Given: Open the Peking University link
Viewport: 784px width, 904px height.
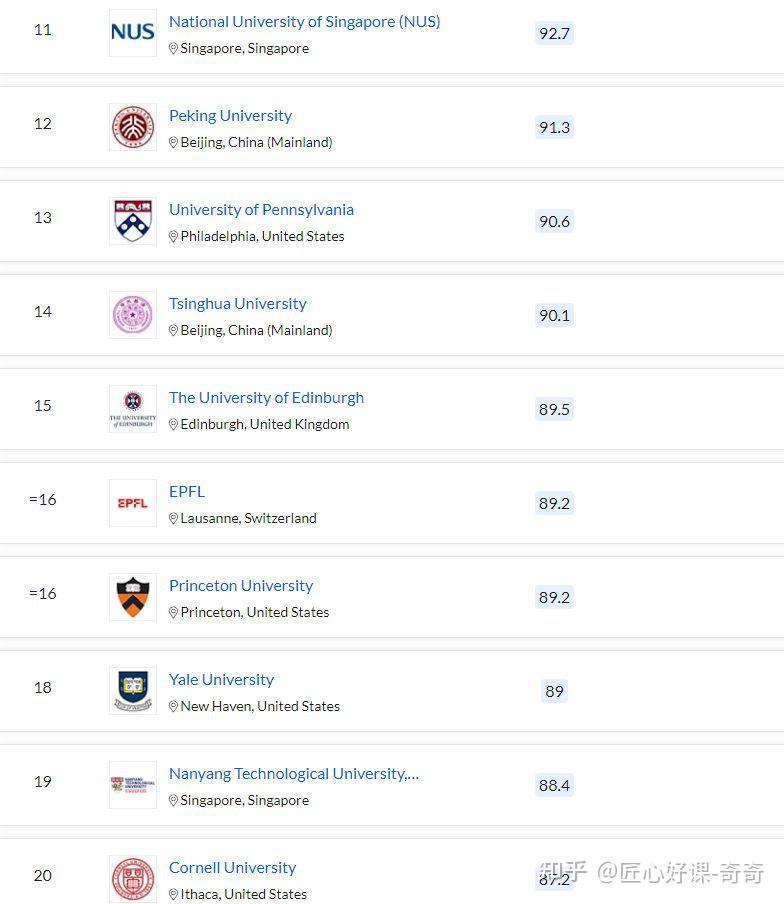Looking at the screenshot, I should tap(231, 116).
